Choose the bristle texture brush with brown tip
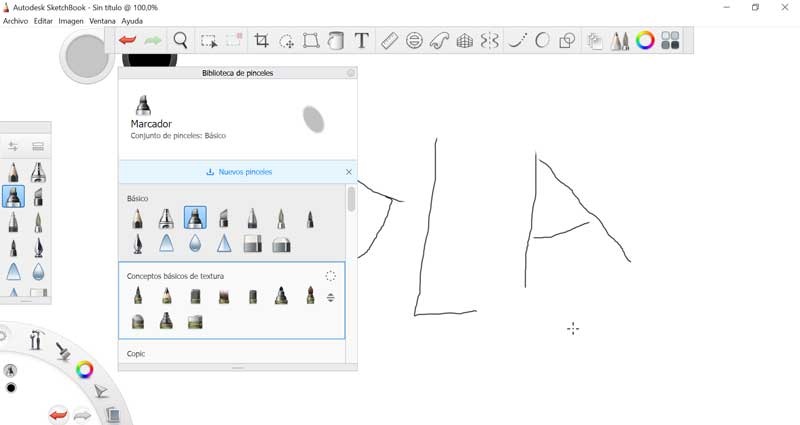 pyautogui.click(x=224, y=296)
